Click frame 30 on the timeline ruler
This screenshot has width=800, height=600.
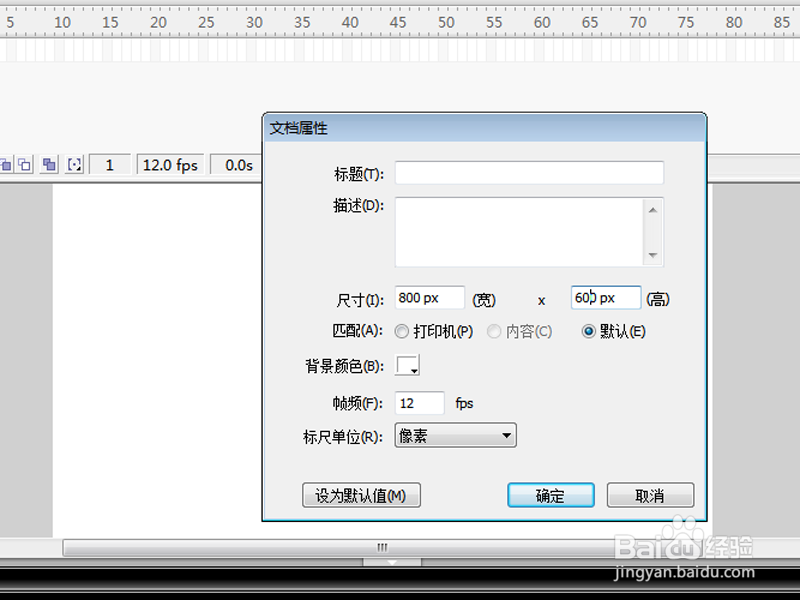click(254, 22)
